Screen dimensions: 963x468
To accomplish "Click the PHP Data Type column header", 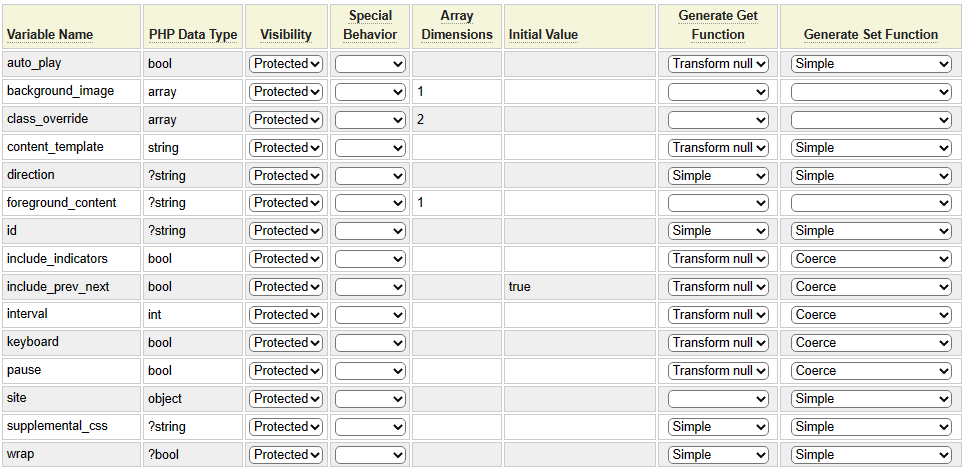I will pyautogui.click(x=193, y=34).
